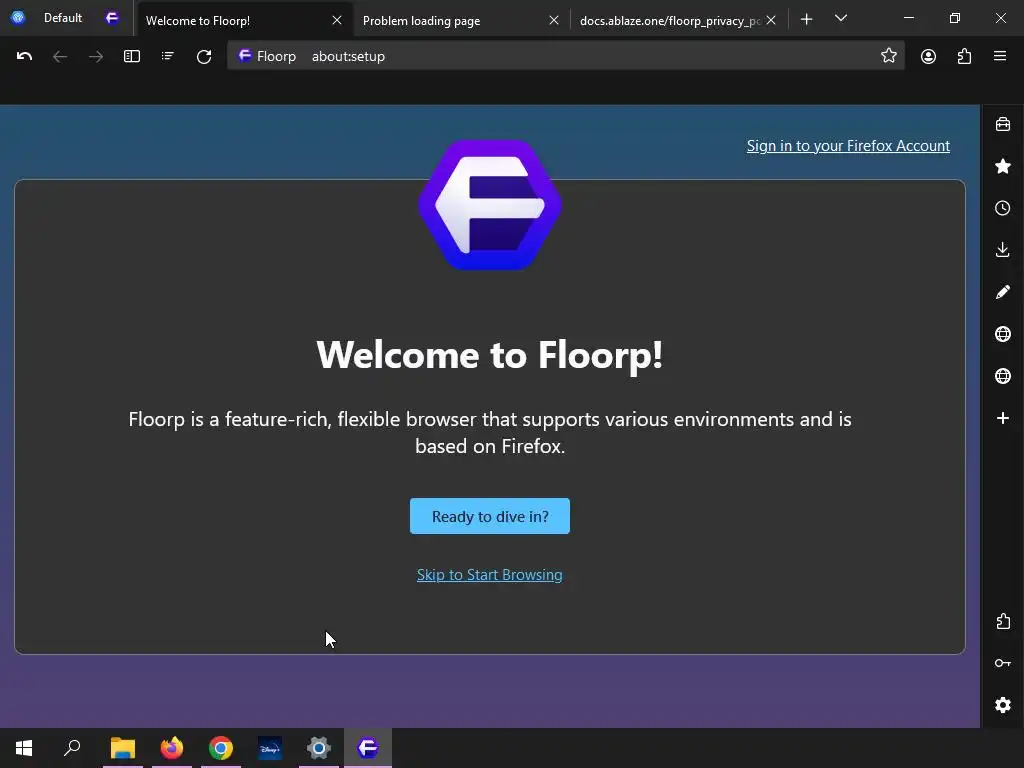The width and height of the screenshot is (1024, 768).
Task: Open Windows taskbar search
Action: coord(72,748)
